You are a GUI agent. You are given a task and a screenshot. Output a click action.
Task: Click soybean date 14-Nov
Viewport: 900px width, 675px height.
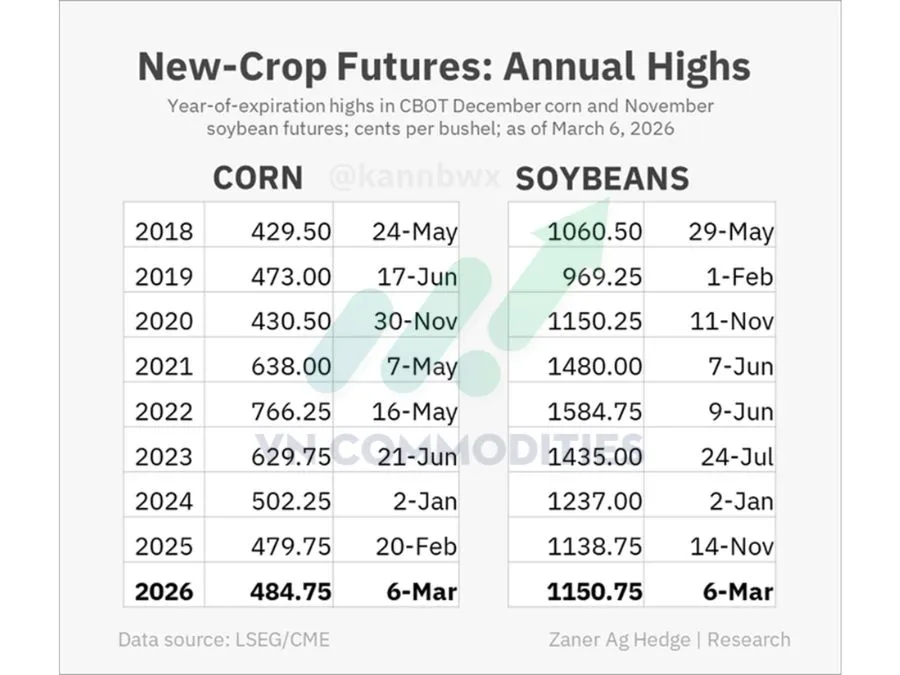[x=731, y=547]
